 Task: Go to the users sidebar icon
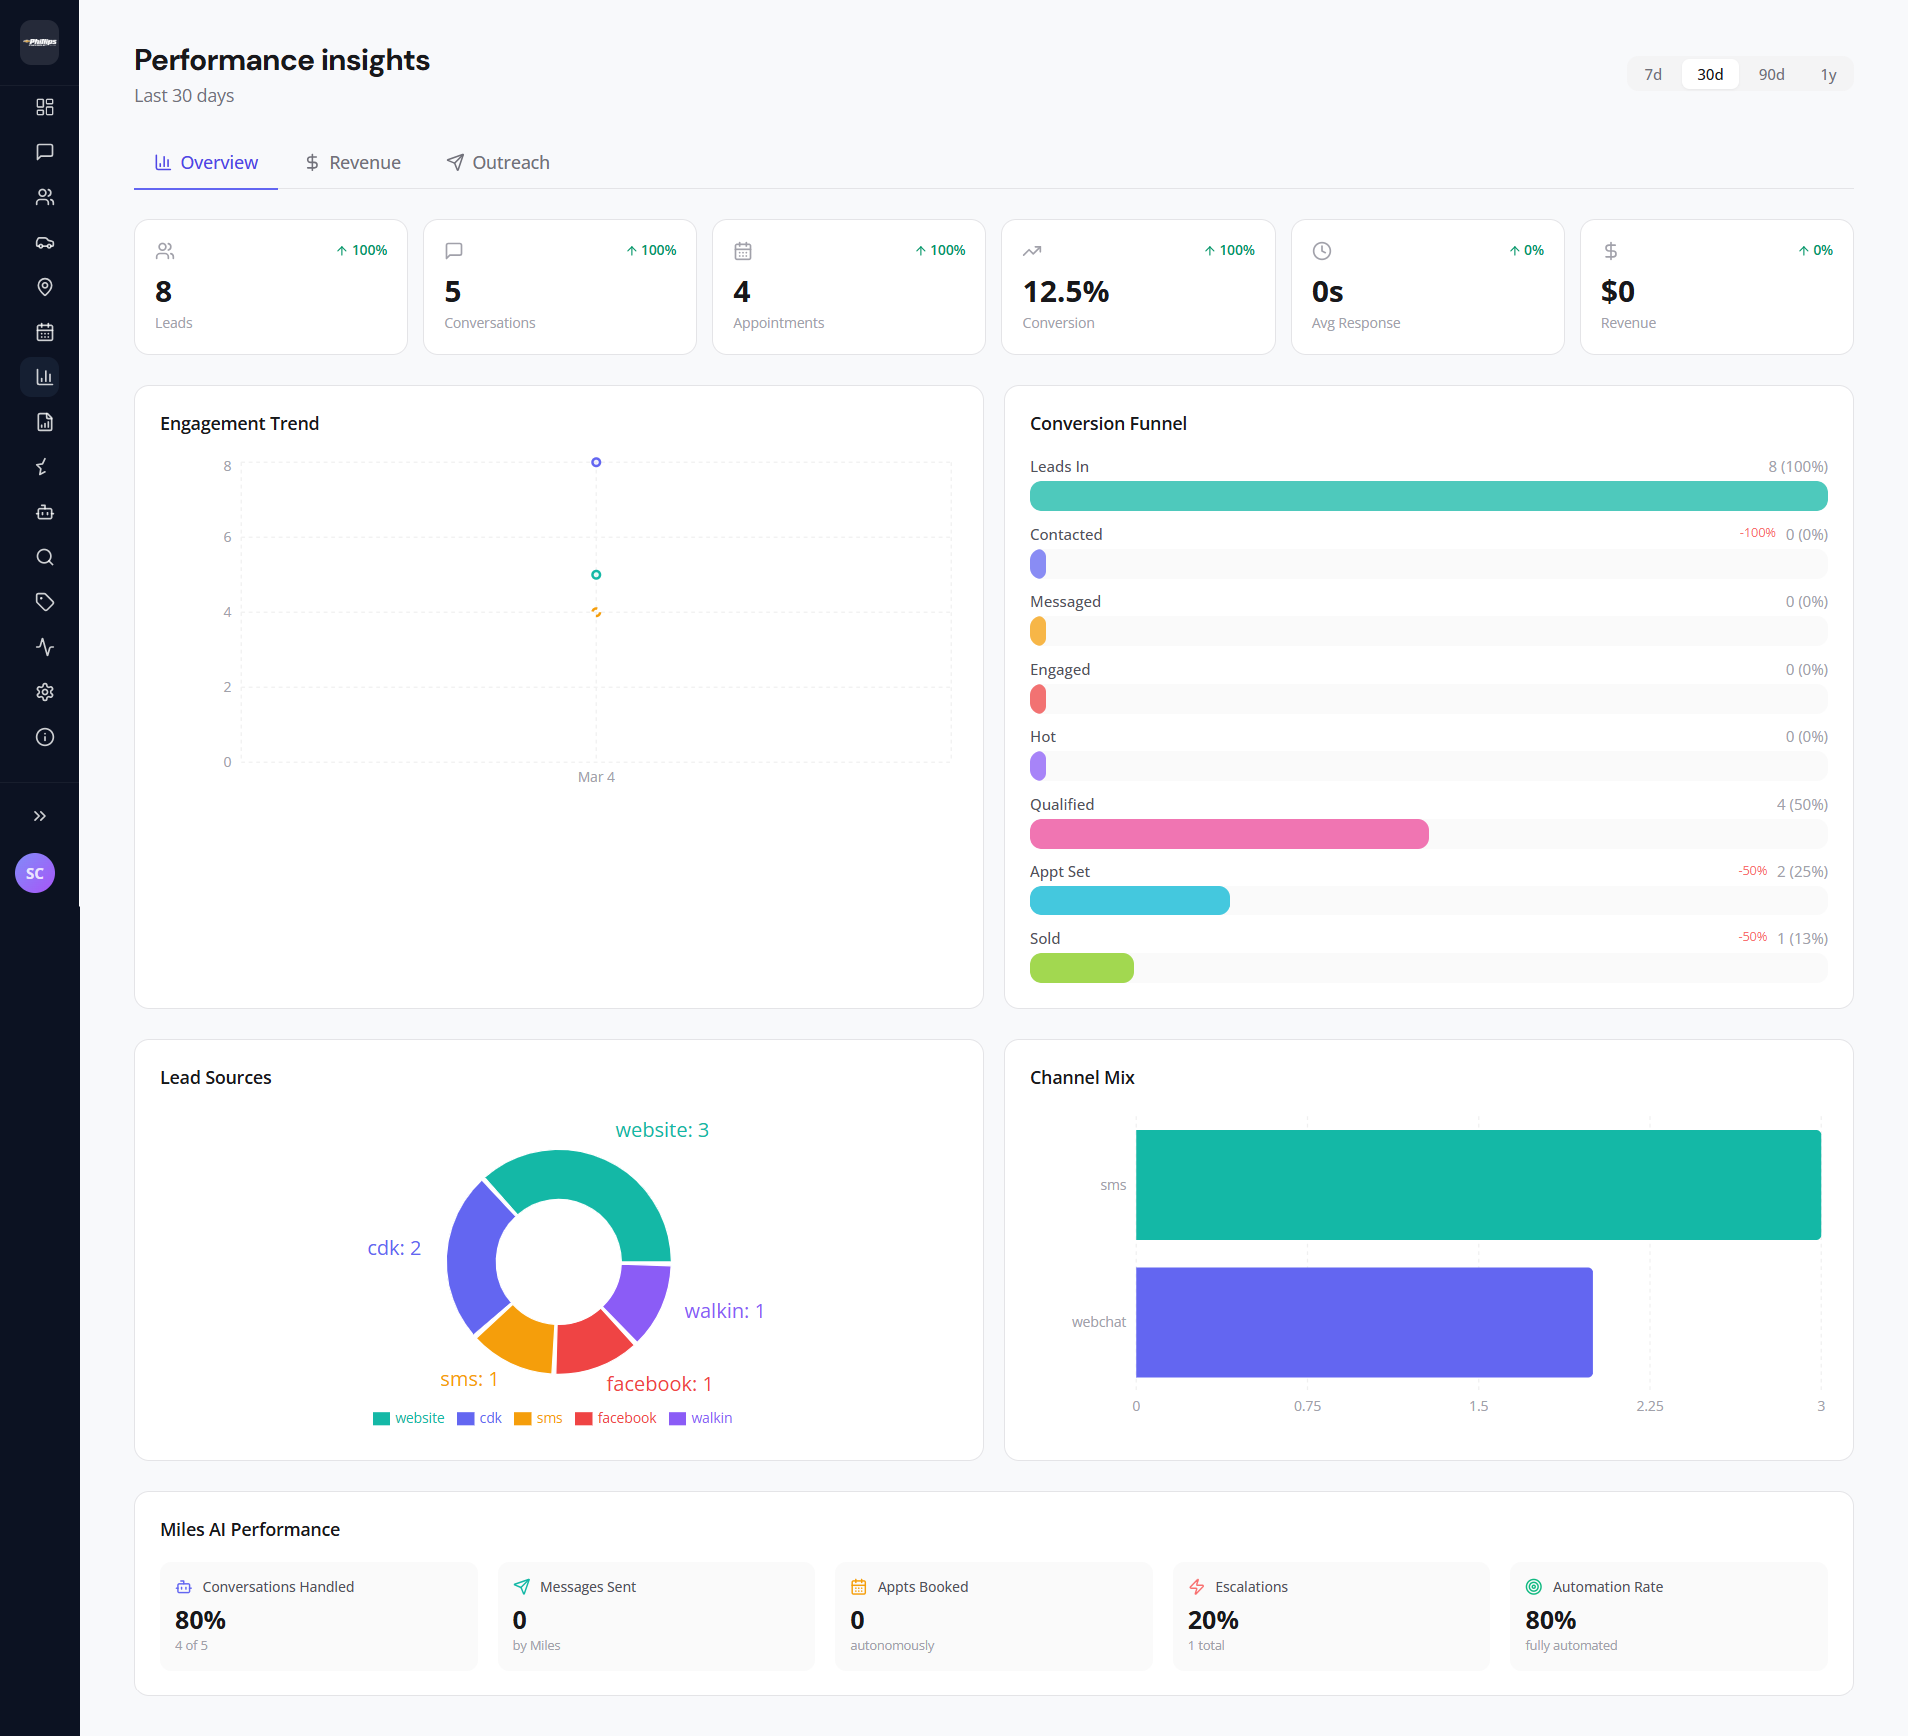[x=44, y=197]
